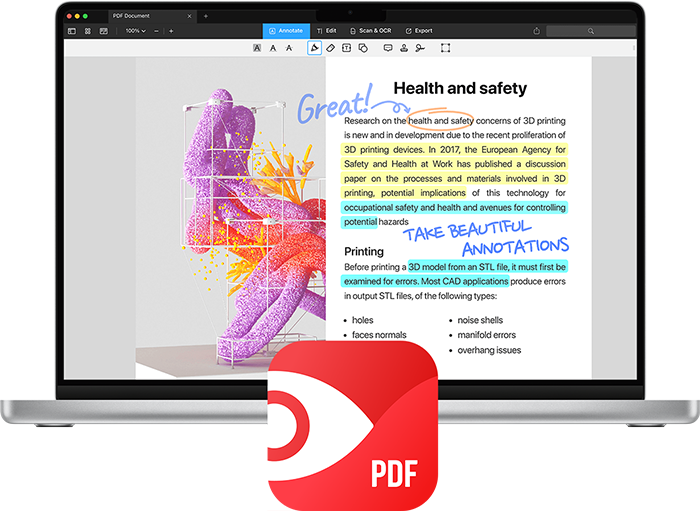Open the 100% zoom level dropdown
The height and width of the screenshot is (512, 700).
tap(135, 31)
